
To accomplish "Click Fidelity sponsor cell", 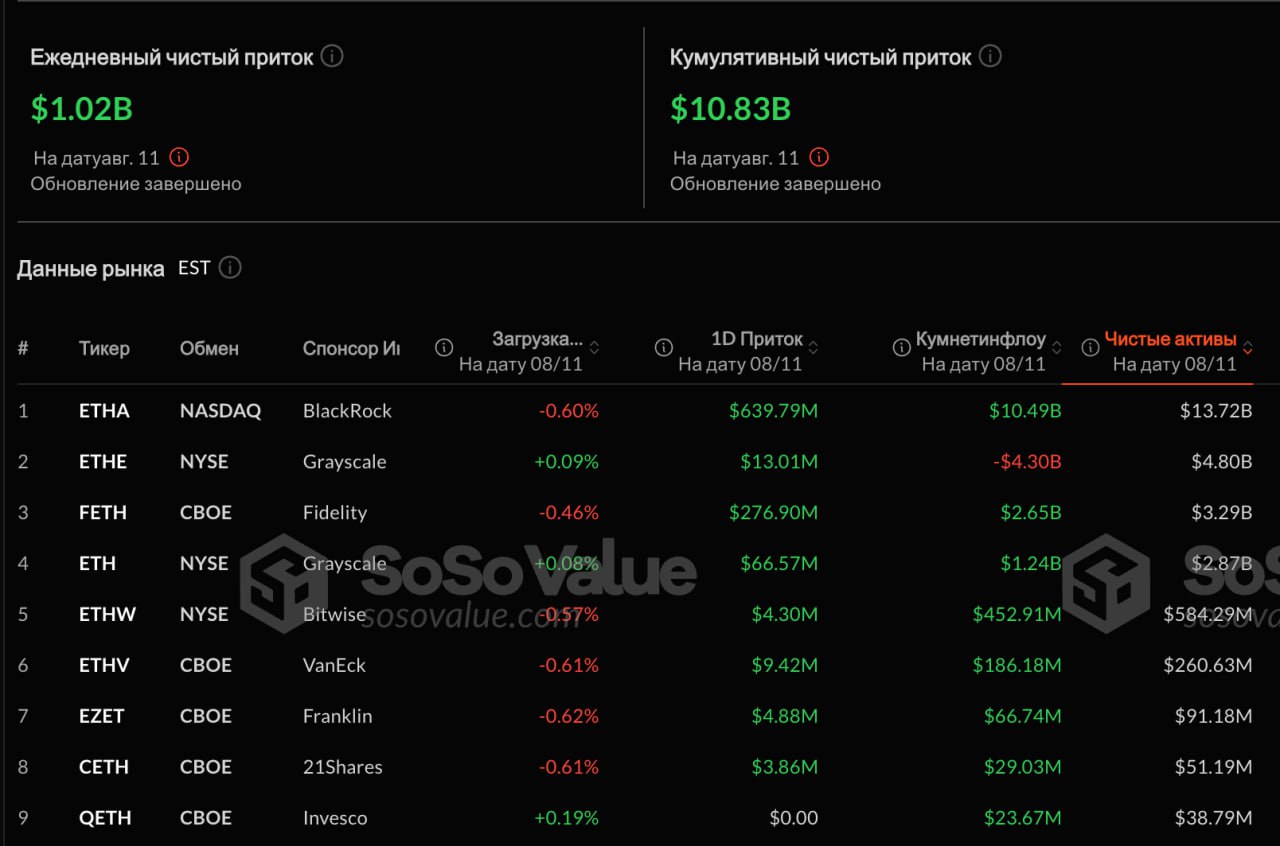I will [335, 513].
